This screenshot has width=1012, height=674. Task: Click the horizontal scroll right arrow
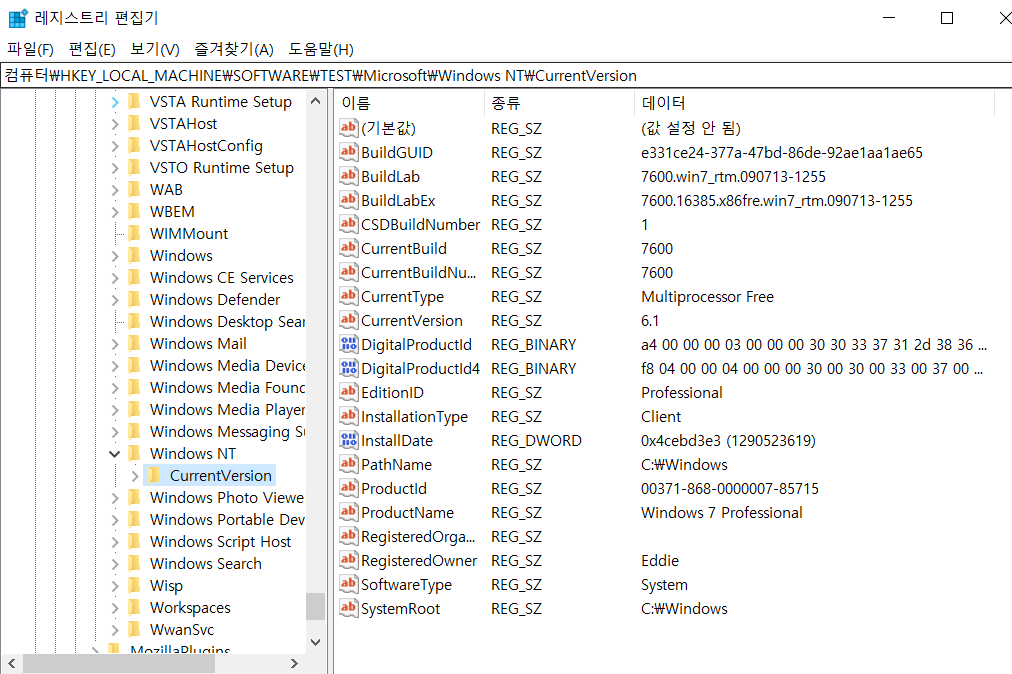(294, 663)
